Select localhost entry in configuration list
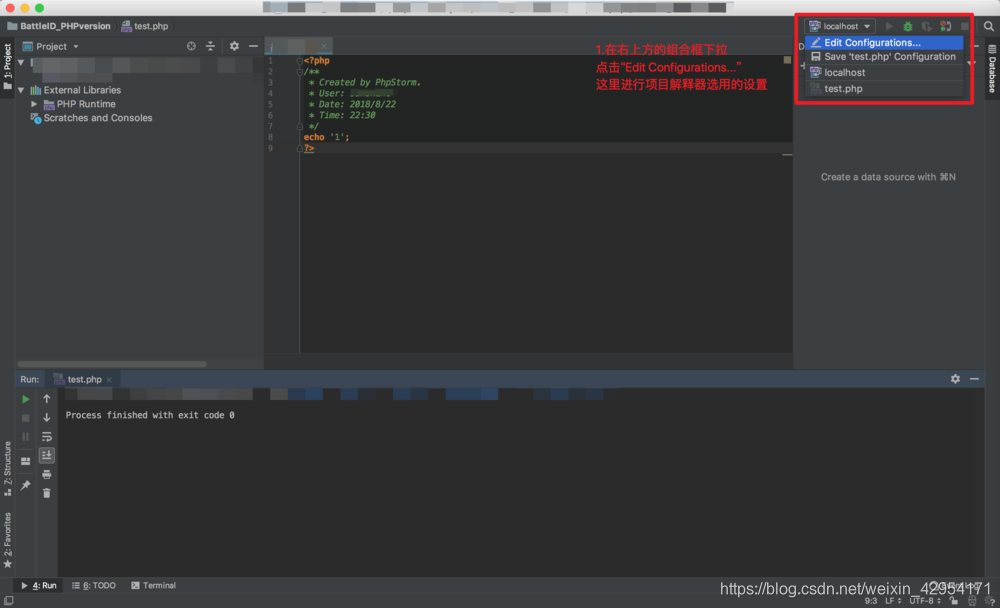1000x608 pixels. [883, 73]
